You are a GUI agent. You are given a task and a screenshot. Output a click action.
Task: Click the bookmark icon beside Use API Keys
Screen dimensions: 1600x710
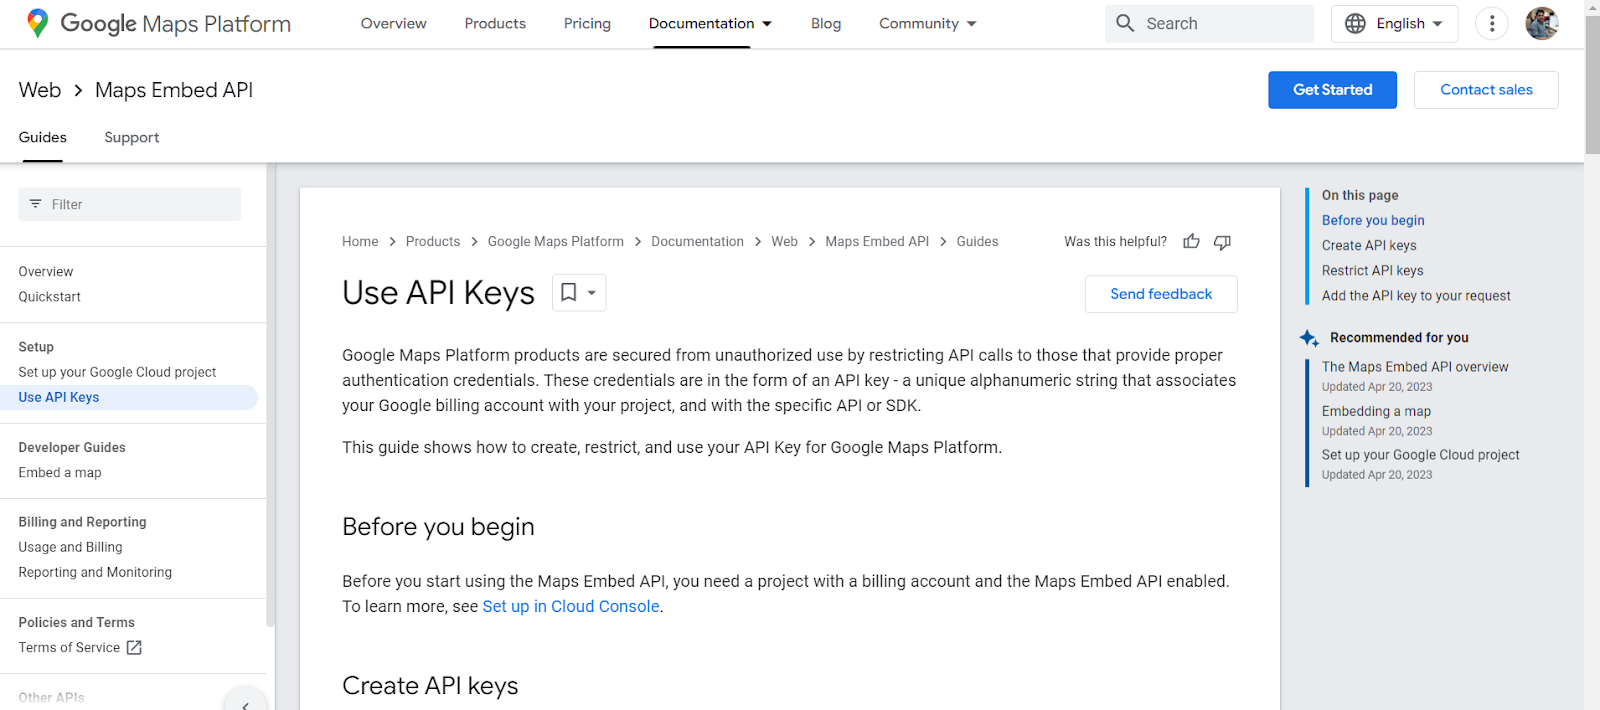pyautogui.click(x=568, y=292)
